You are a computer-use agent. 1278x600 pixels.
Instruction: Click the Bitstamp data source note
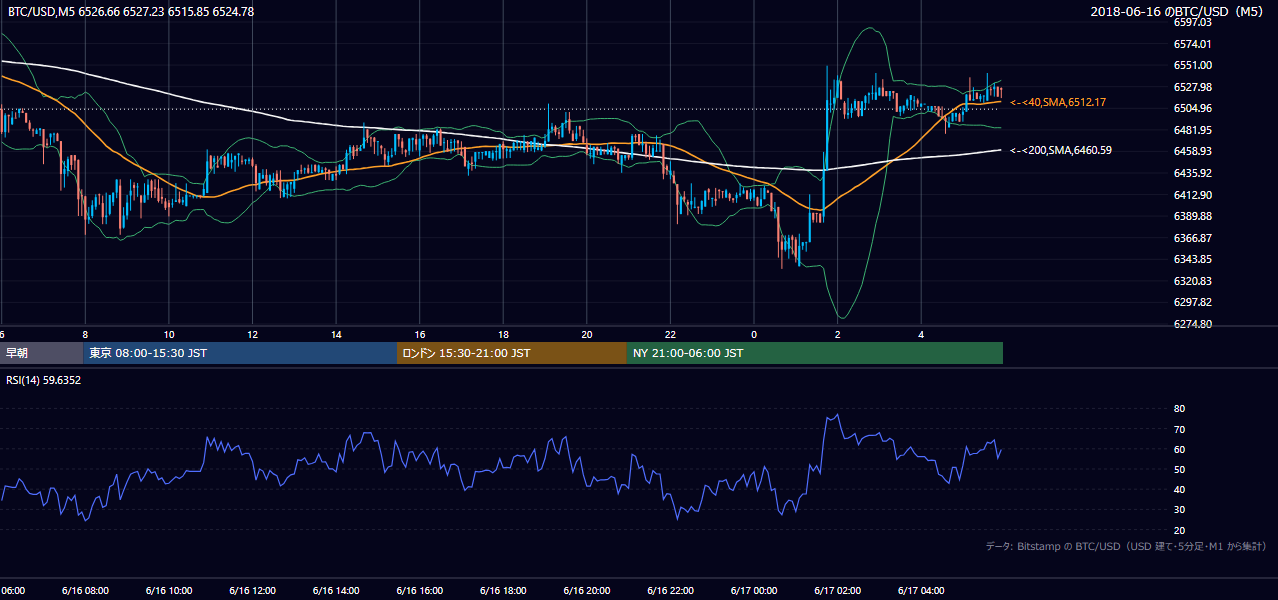point(1126,546)
